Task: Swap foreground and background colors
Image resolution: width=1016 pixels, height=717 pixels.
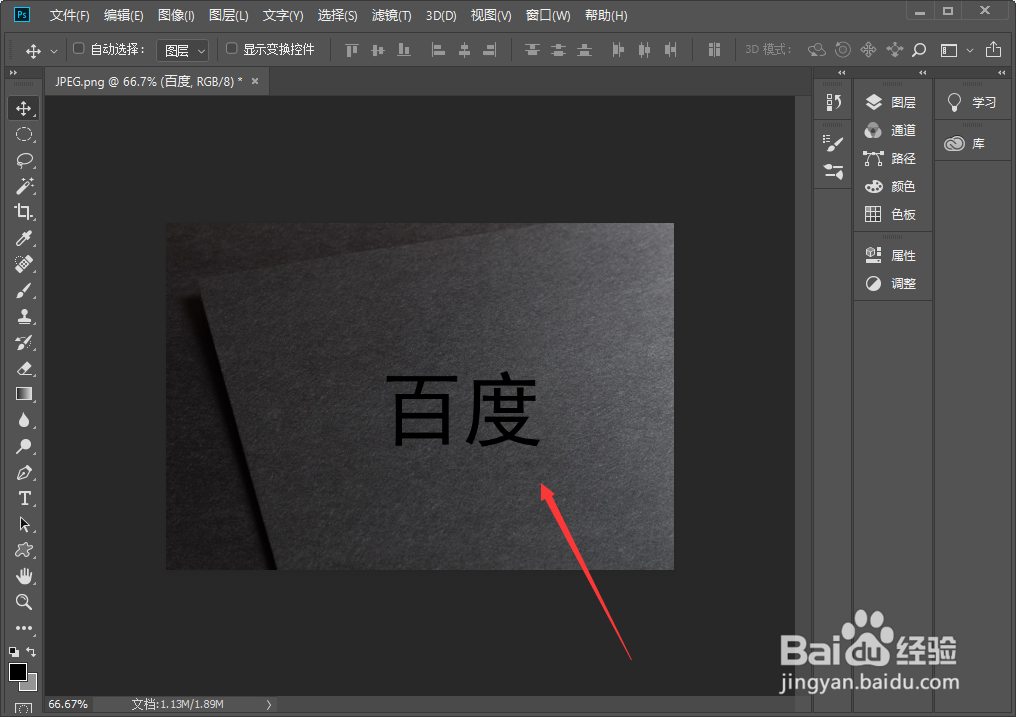Action: 31,652
